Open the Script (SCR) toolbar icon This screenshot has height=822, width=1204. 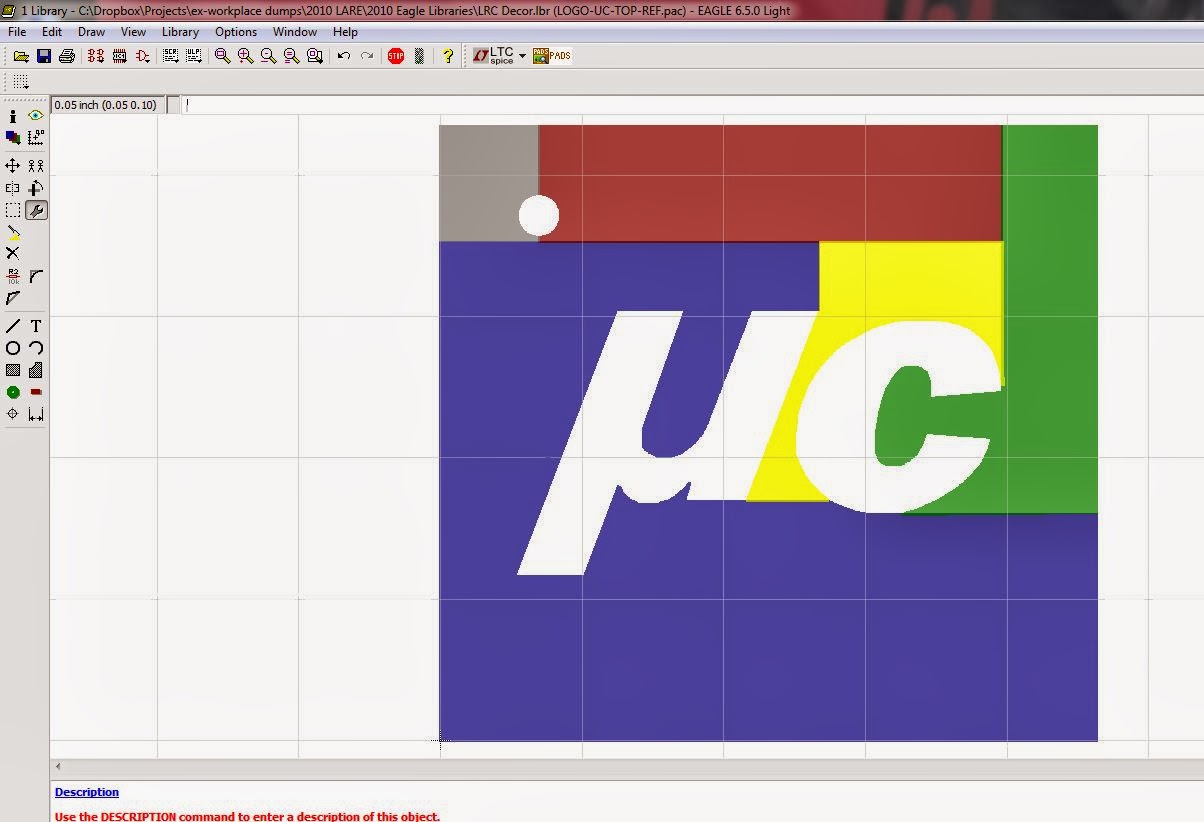tap(169, 56)
